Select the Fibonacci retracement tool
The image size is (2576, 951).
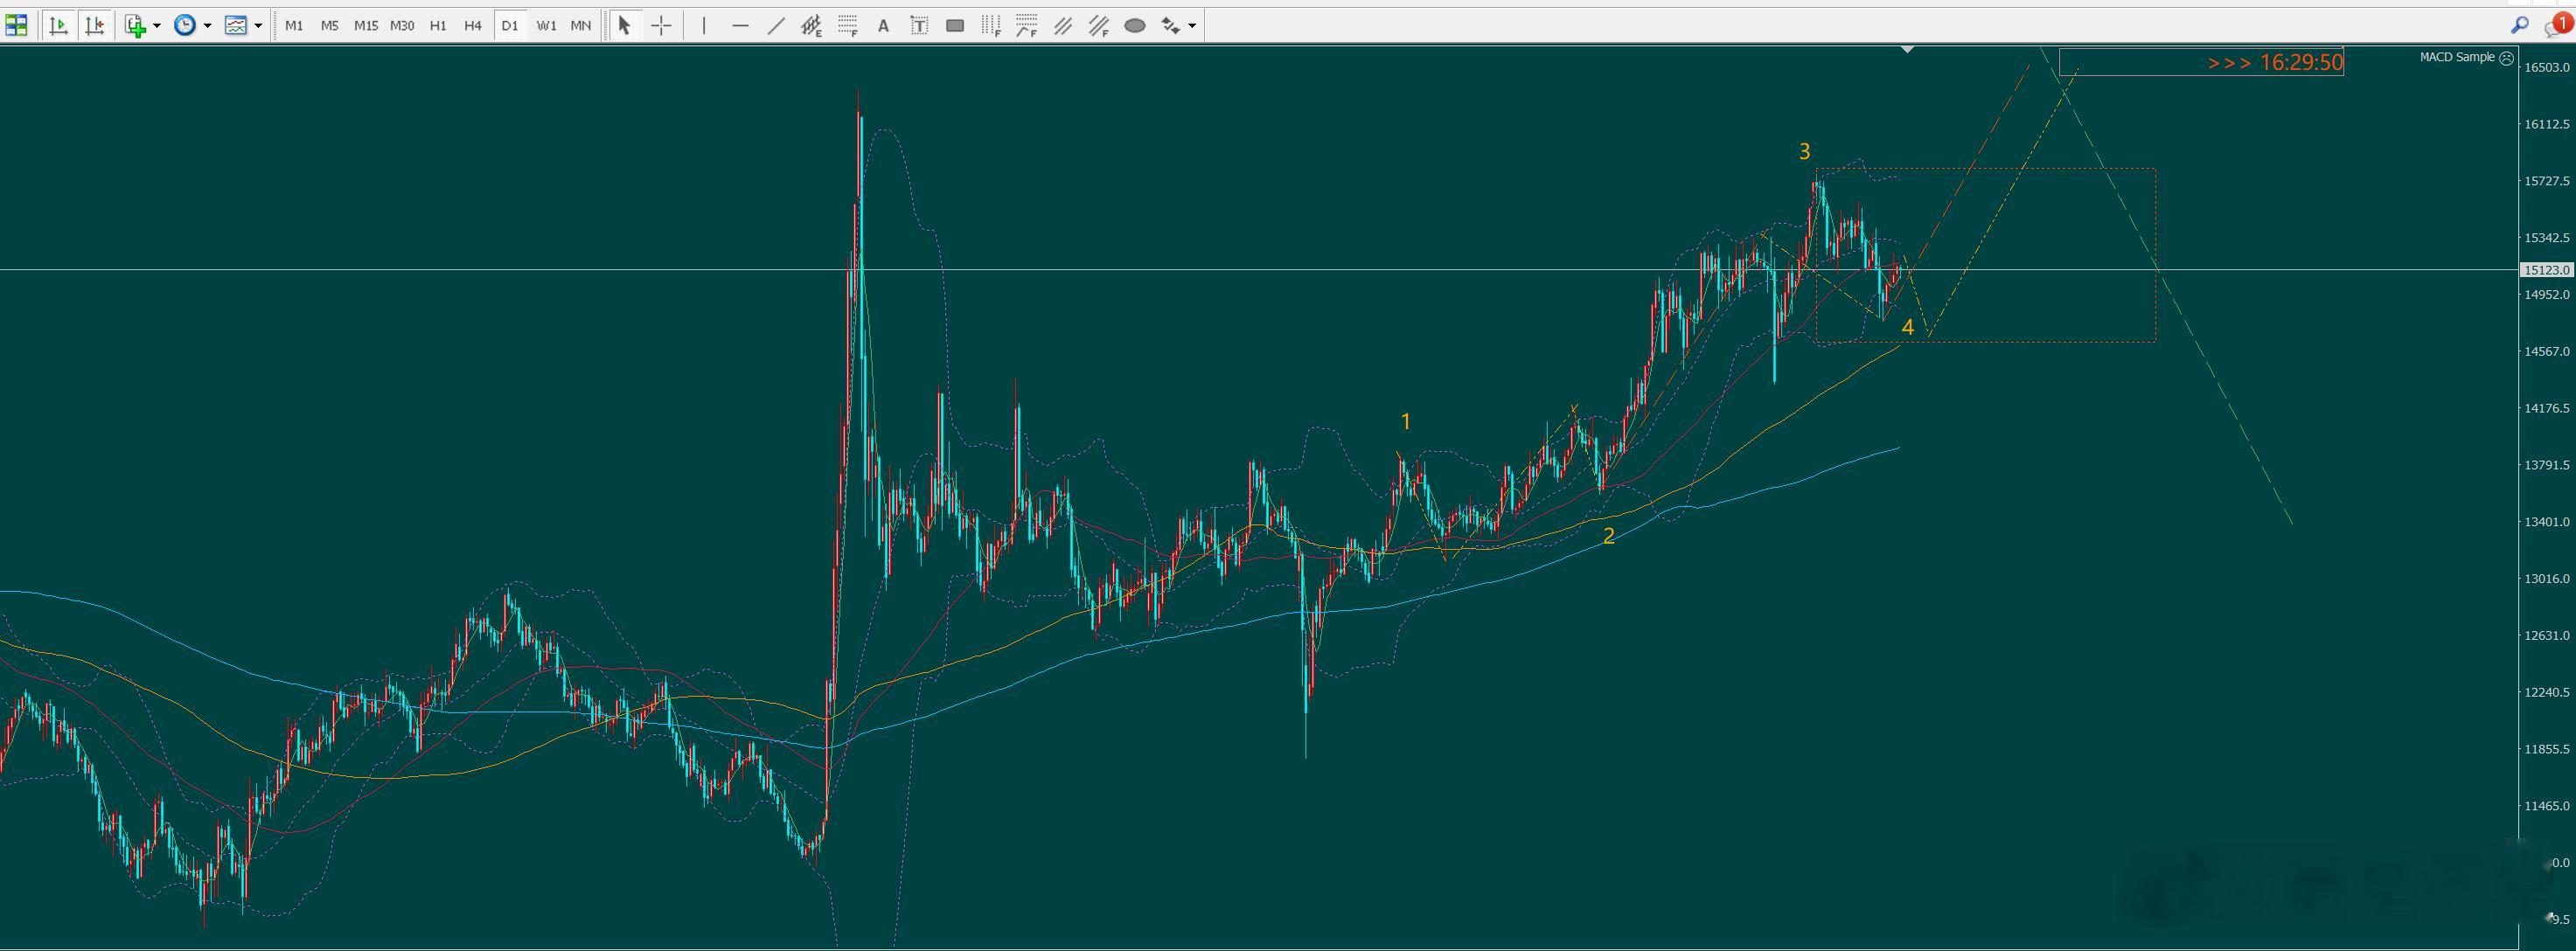coord(848,26)
